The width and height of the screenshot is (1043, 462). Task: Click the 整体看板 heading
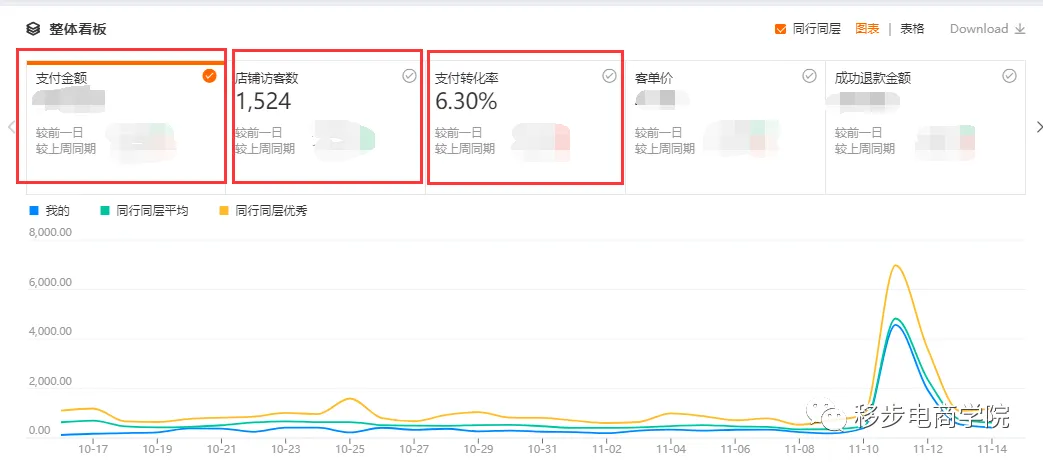77,29
